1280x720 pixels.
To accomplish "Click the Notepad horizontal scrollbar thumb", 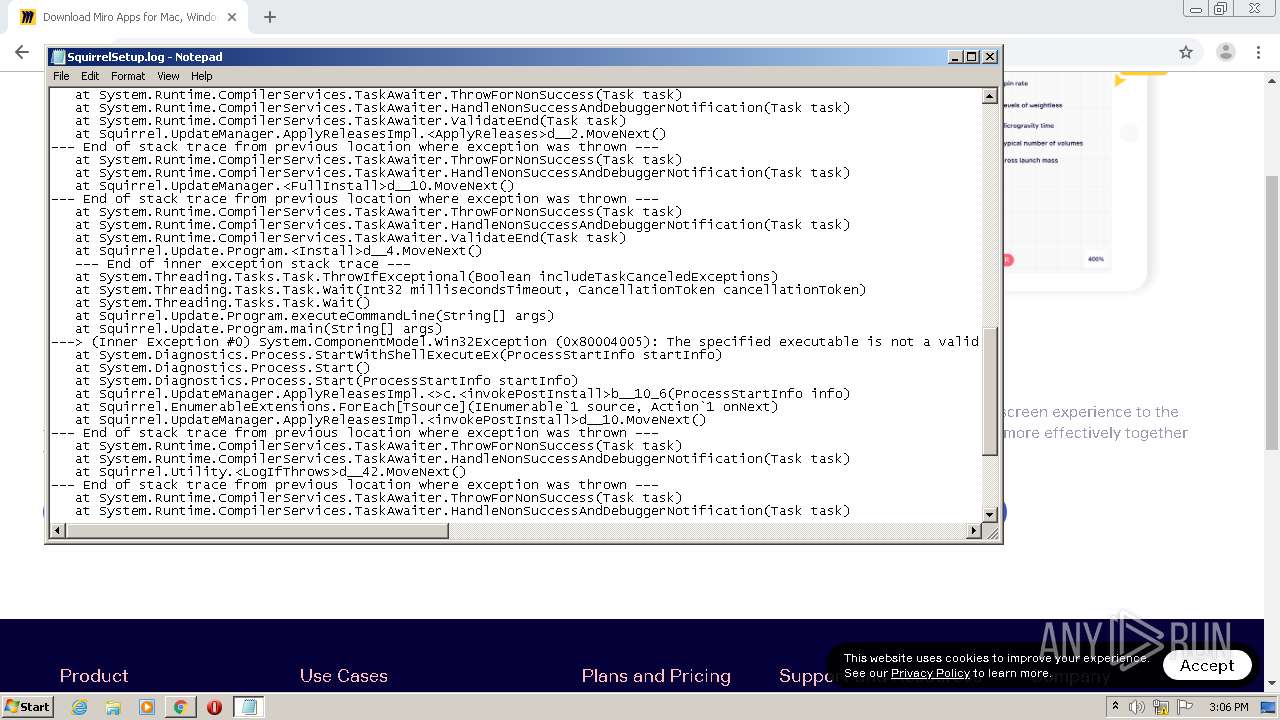I will [257, 531].
